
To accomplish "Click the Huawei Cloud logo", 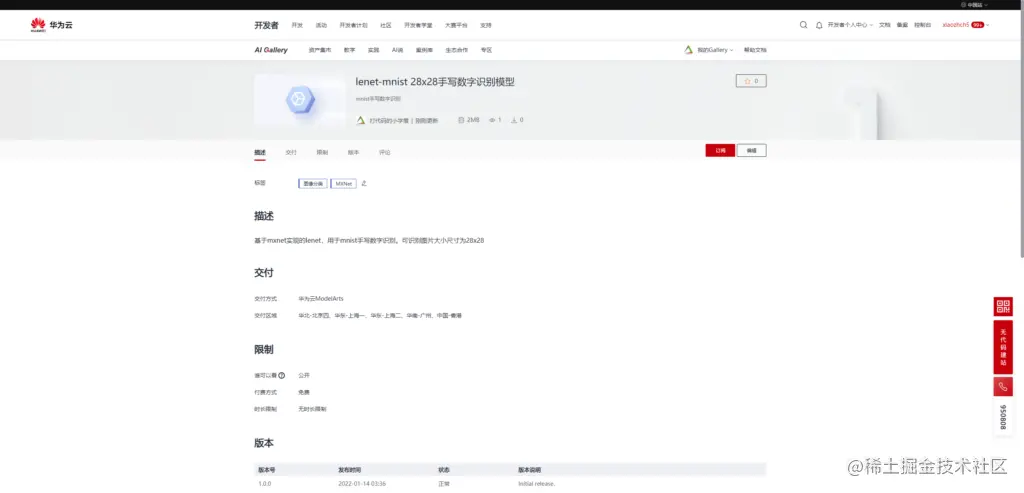I will pyautogui.click(x=51, y=25).
